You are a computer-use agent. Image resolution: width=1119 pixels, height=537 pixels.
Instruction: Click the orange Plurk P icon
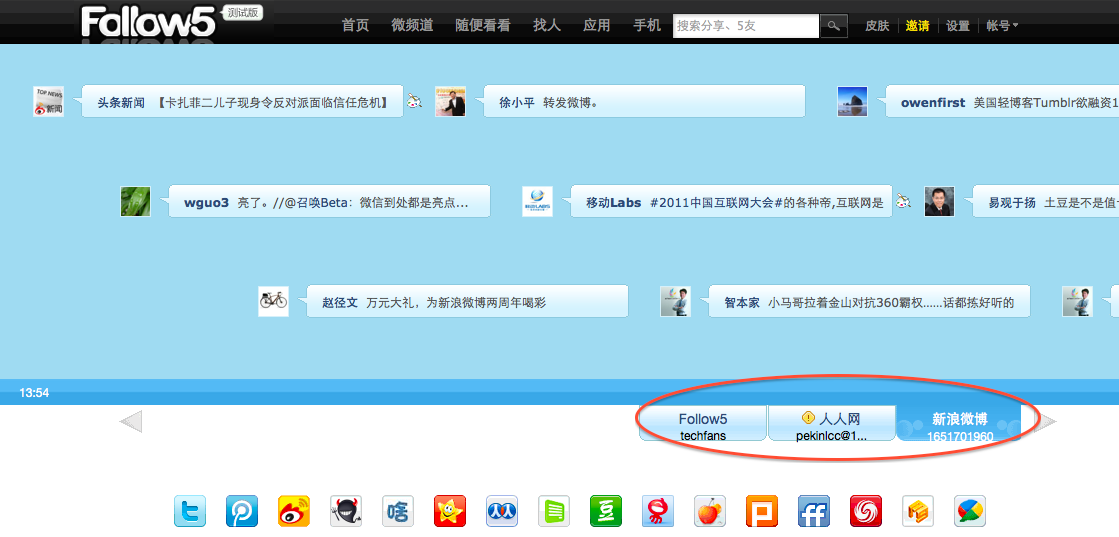(762, 511)
